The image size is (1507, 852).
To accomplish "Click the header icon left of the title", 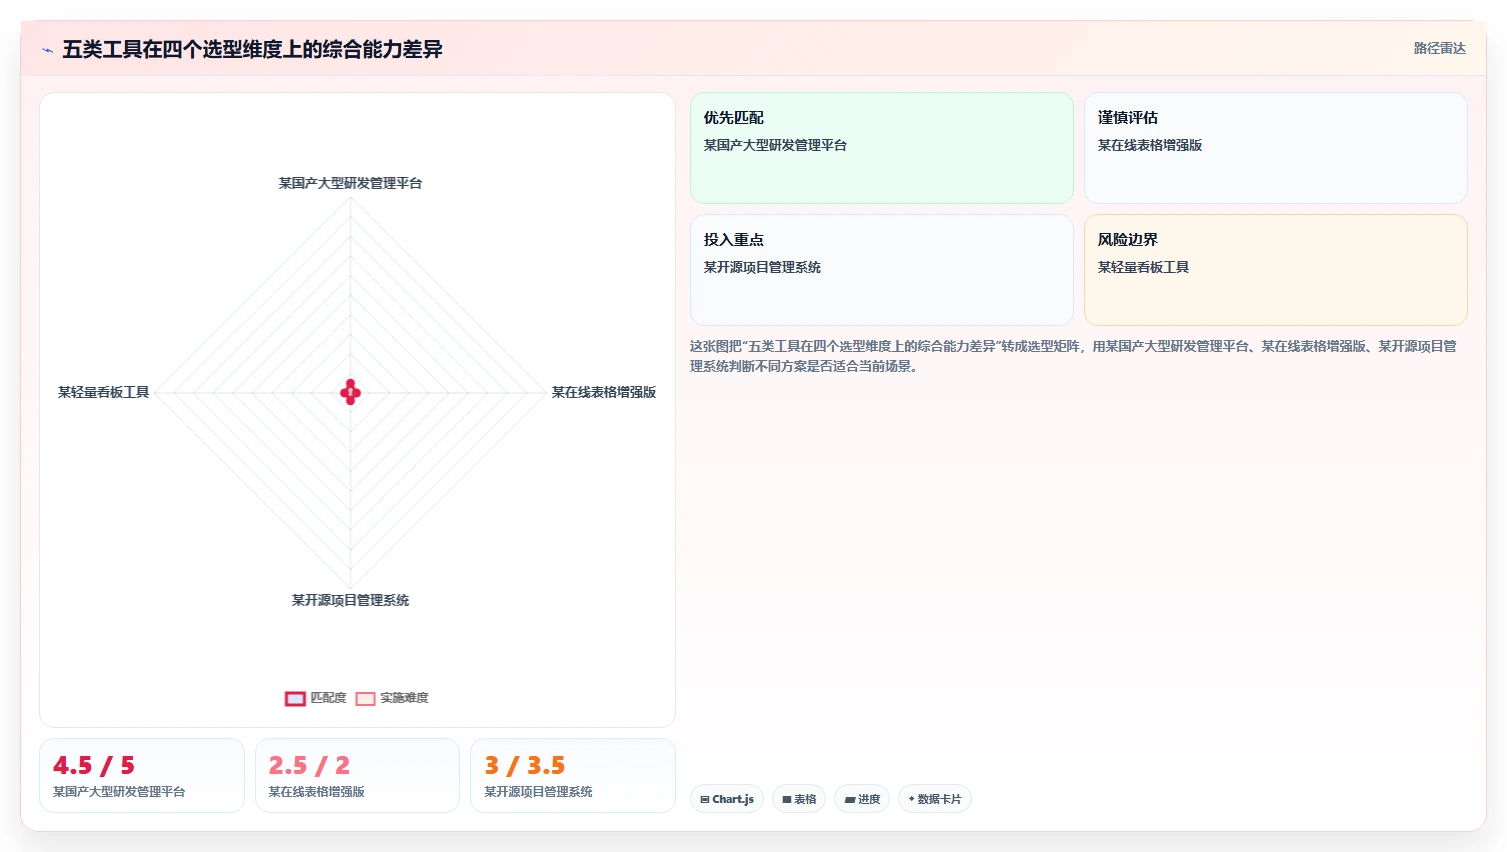I will click(47, 50).
